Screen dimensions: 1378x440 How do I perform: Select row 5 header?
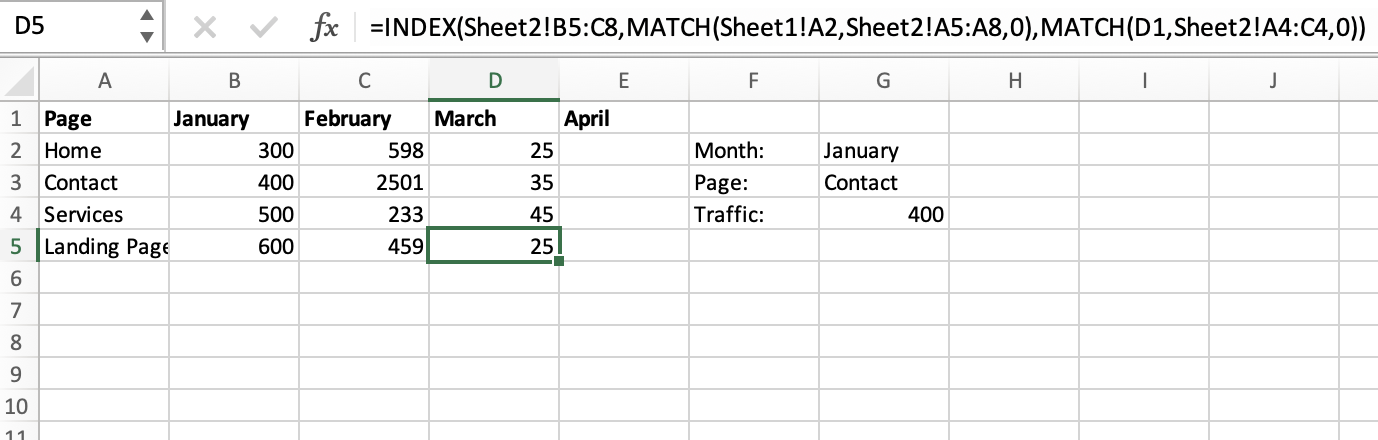16,246
